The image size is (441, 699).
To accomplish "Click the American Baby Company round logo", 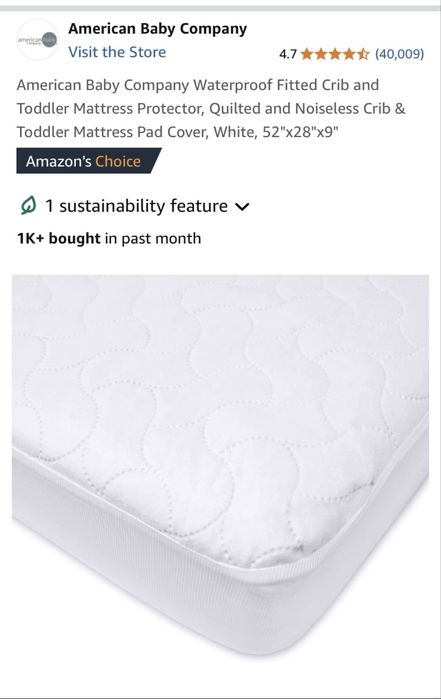I will (37, 40).
